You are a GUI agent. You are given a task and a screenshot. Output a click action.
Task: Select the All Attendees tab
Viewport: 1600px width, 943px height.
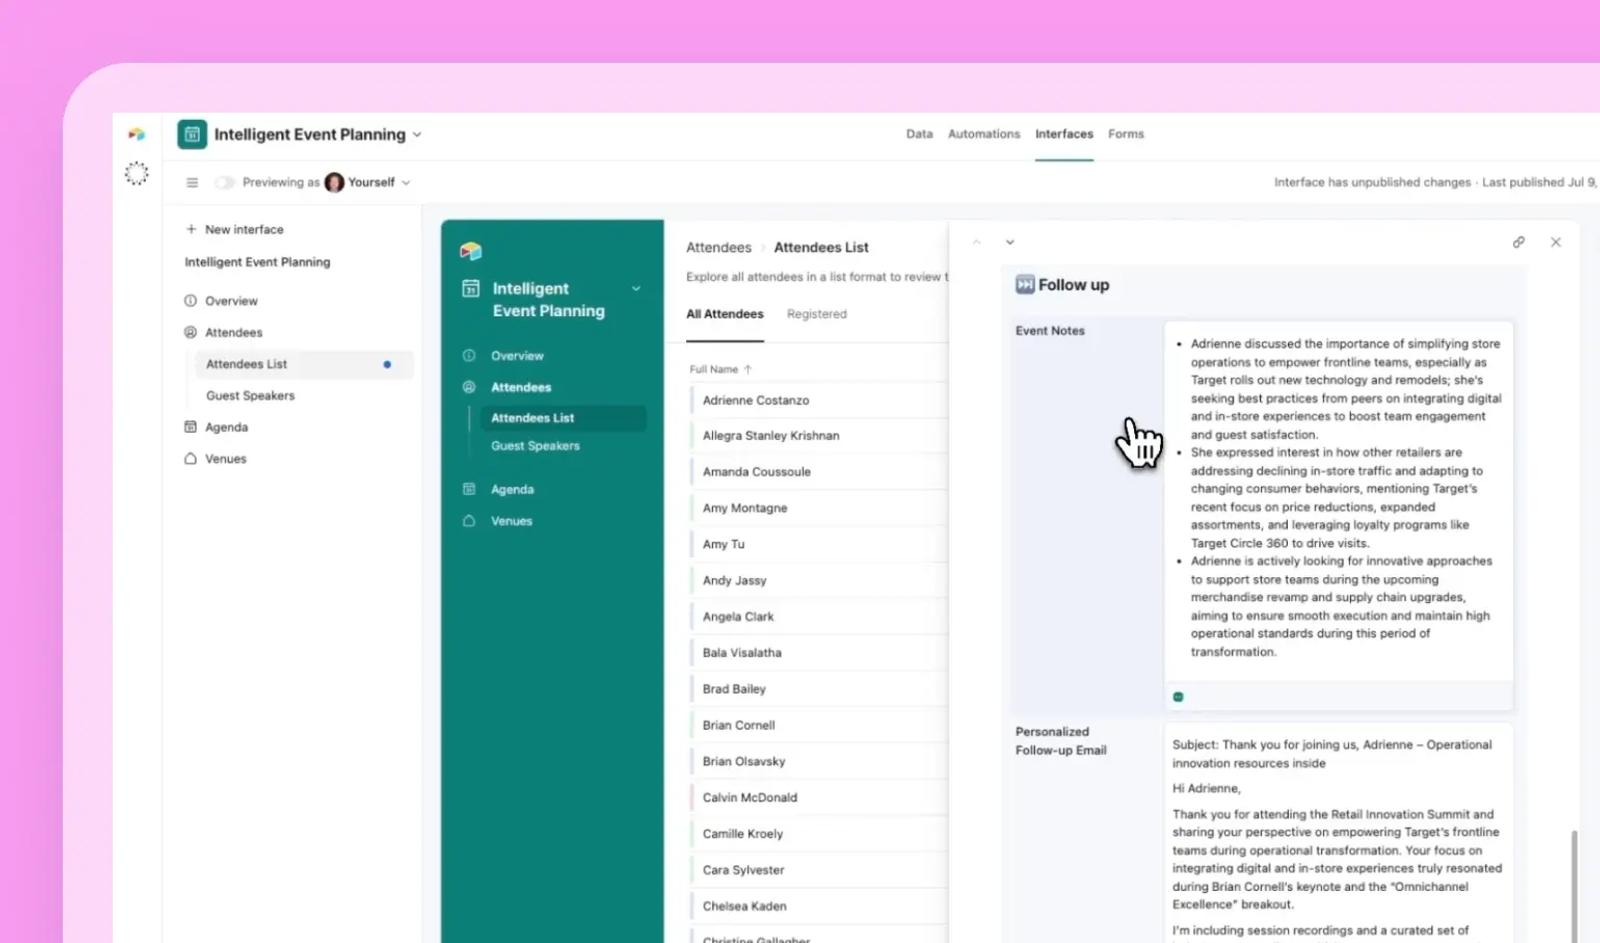coord(725,314)
